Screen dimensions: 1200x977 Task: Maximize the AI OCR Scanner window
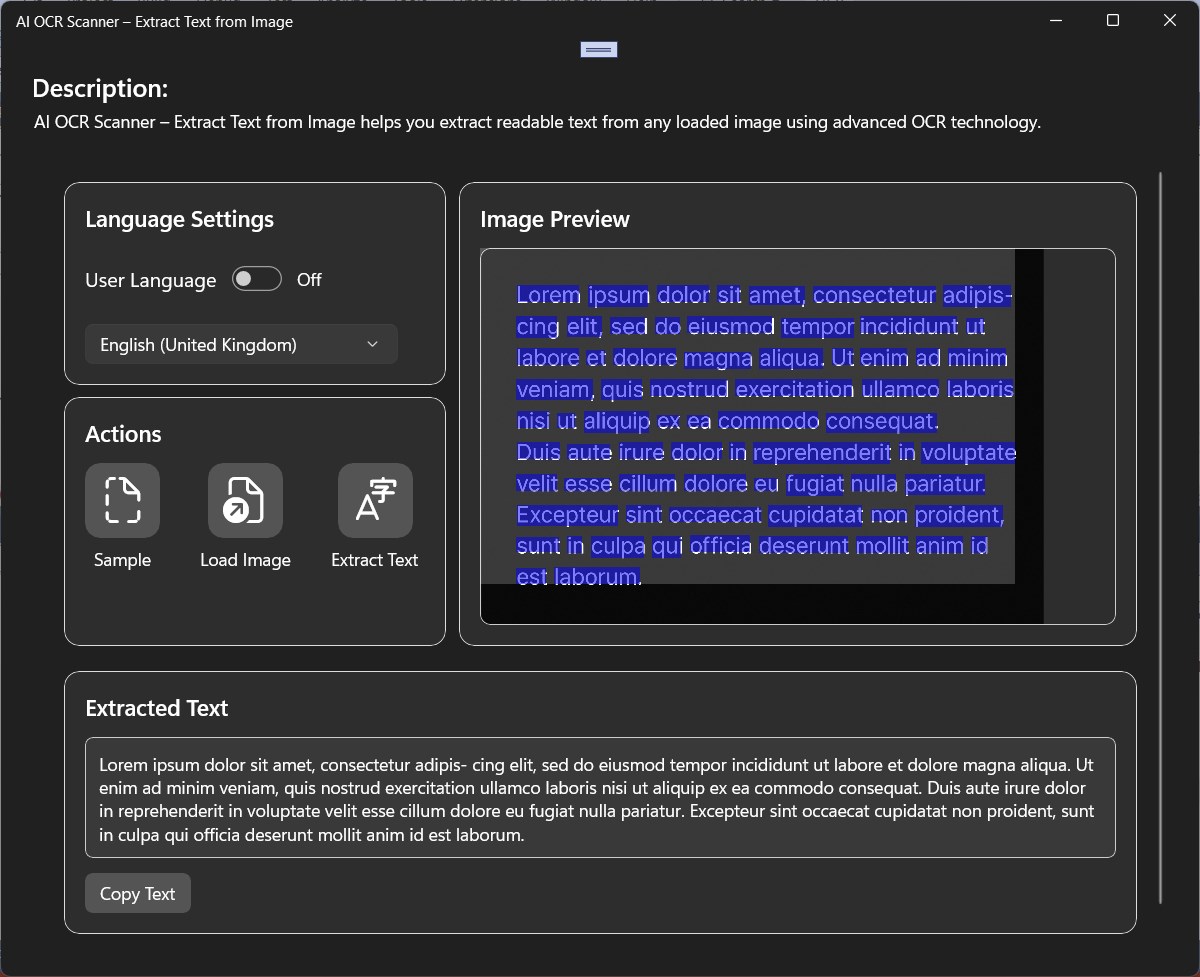tap(1113, 21)
